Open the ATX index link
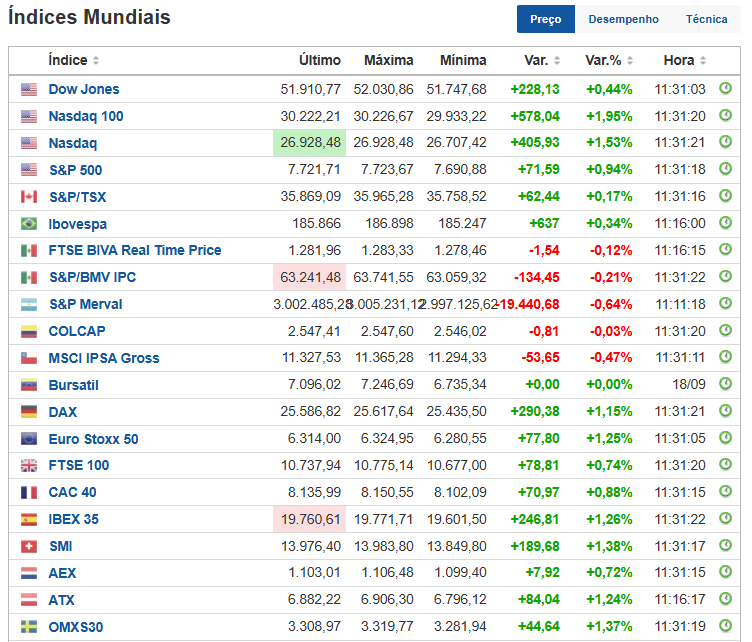The height and width of the screenshot is (642, 752). coord(61,600)
